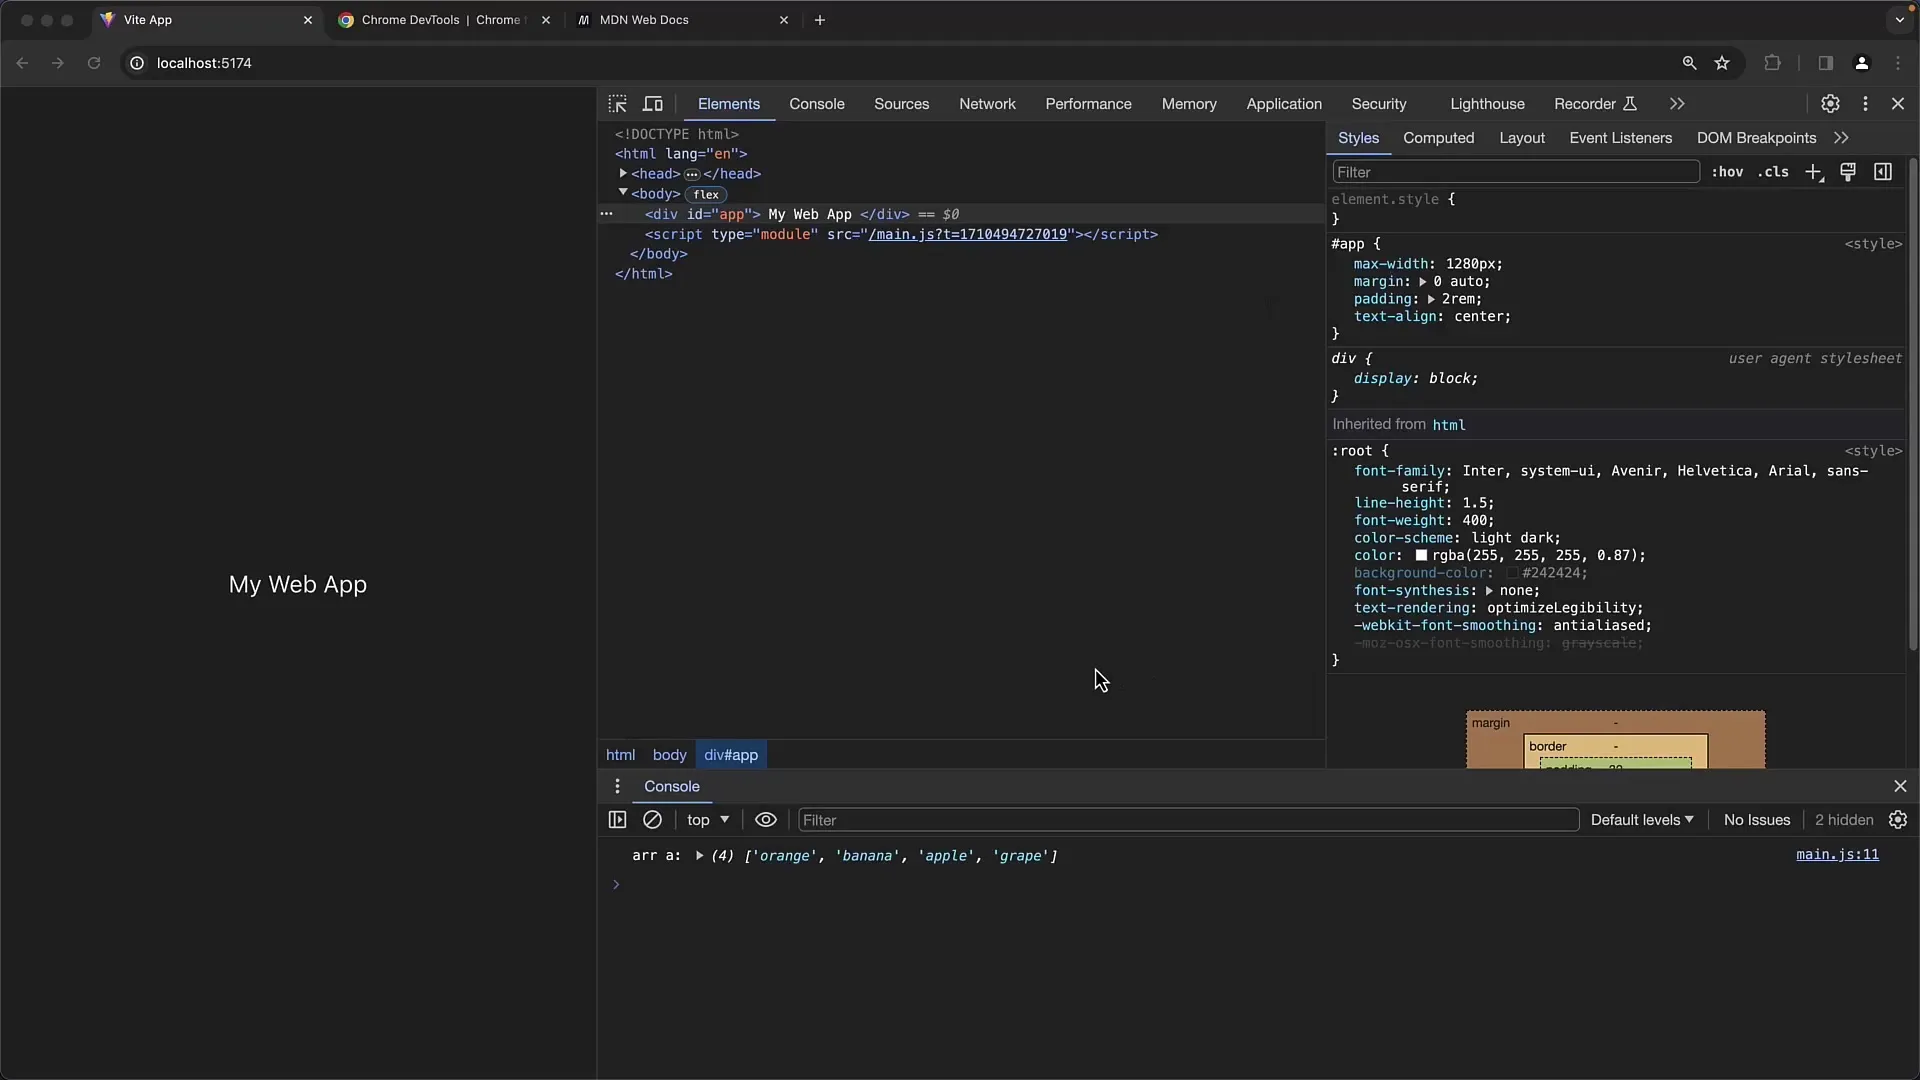Switch to the Computed styles tab
This screenshot has width=1920, height=1080.
coord(1438,138)
